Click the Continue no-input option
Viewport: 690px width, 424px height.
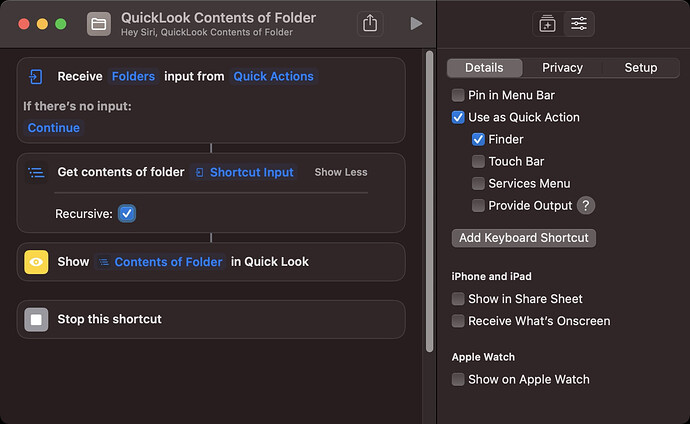click(54, 128)
